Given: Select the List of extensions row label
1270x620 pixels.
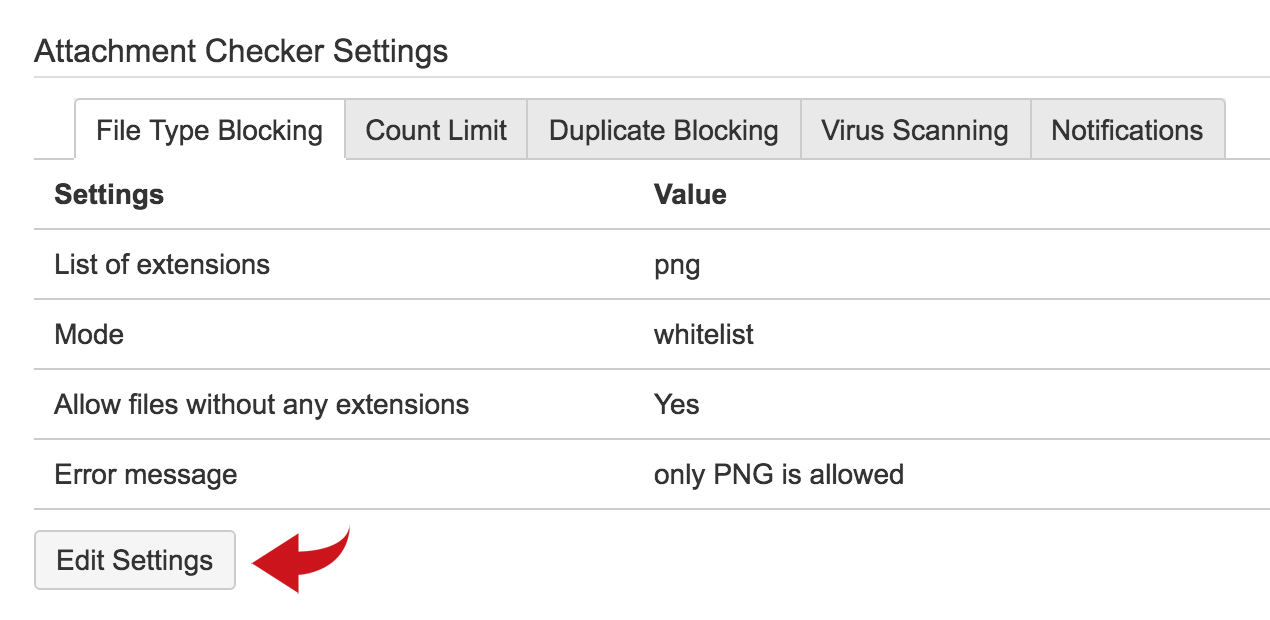Looking at the screenshot, I should (161, 264).
